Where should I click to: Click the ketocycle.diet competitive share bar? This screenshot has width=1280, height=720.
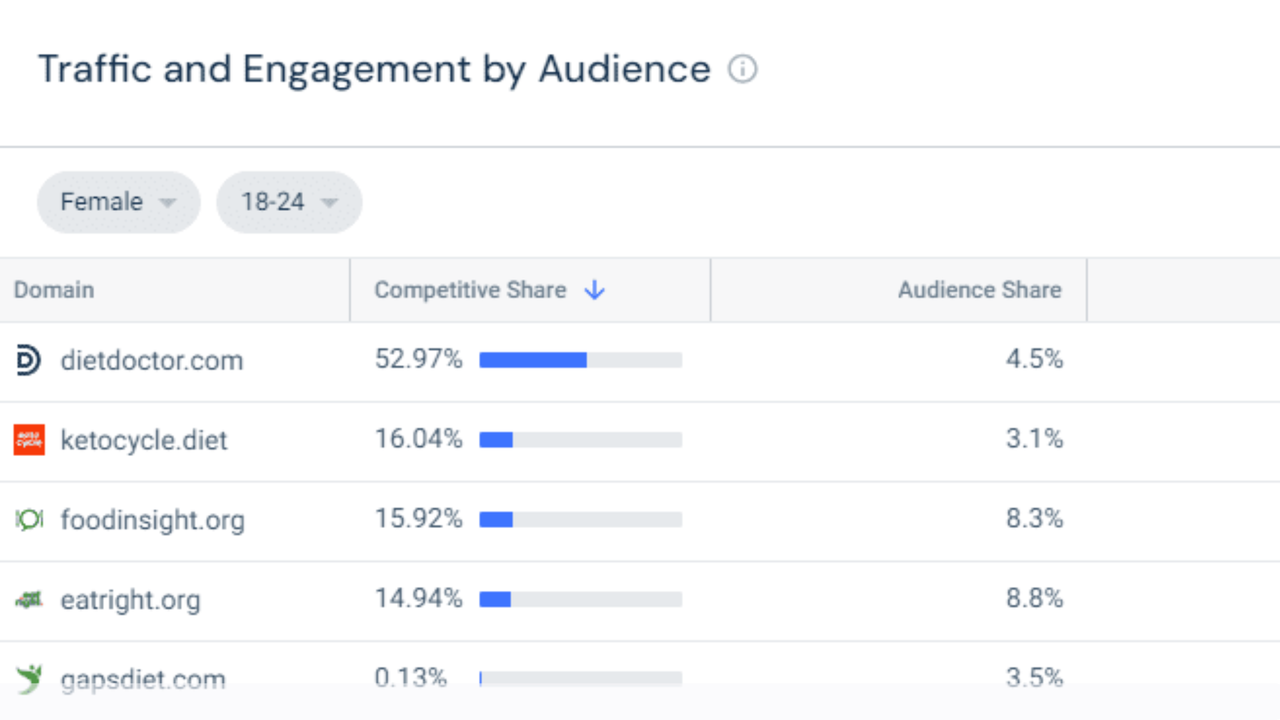pos(581,440)
